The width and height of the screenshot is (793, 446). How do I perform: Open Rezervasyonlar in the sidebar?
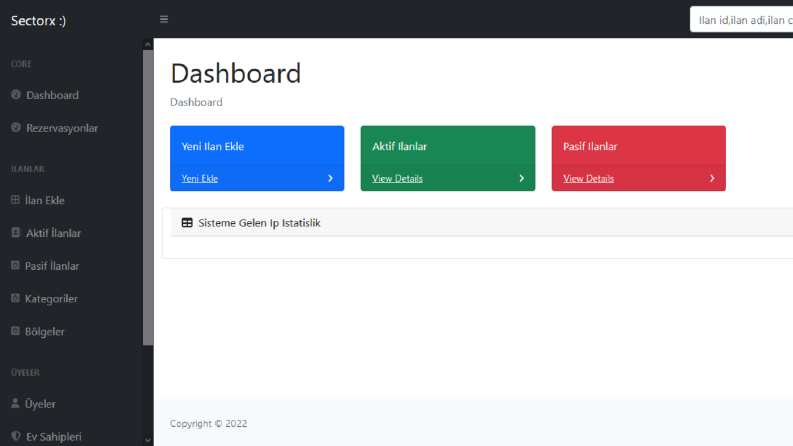coord(62,128)
